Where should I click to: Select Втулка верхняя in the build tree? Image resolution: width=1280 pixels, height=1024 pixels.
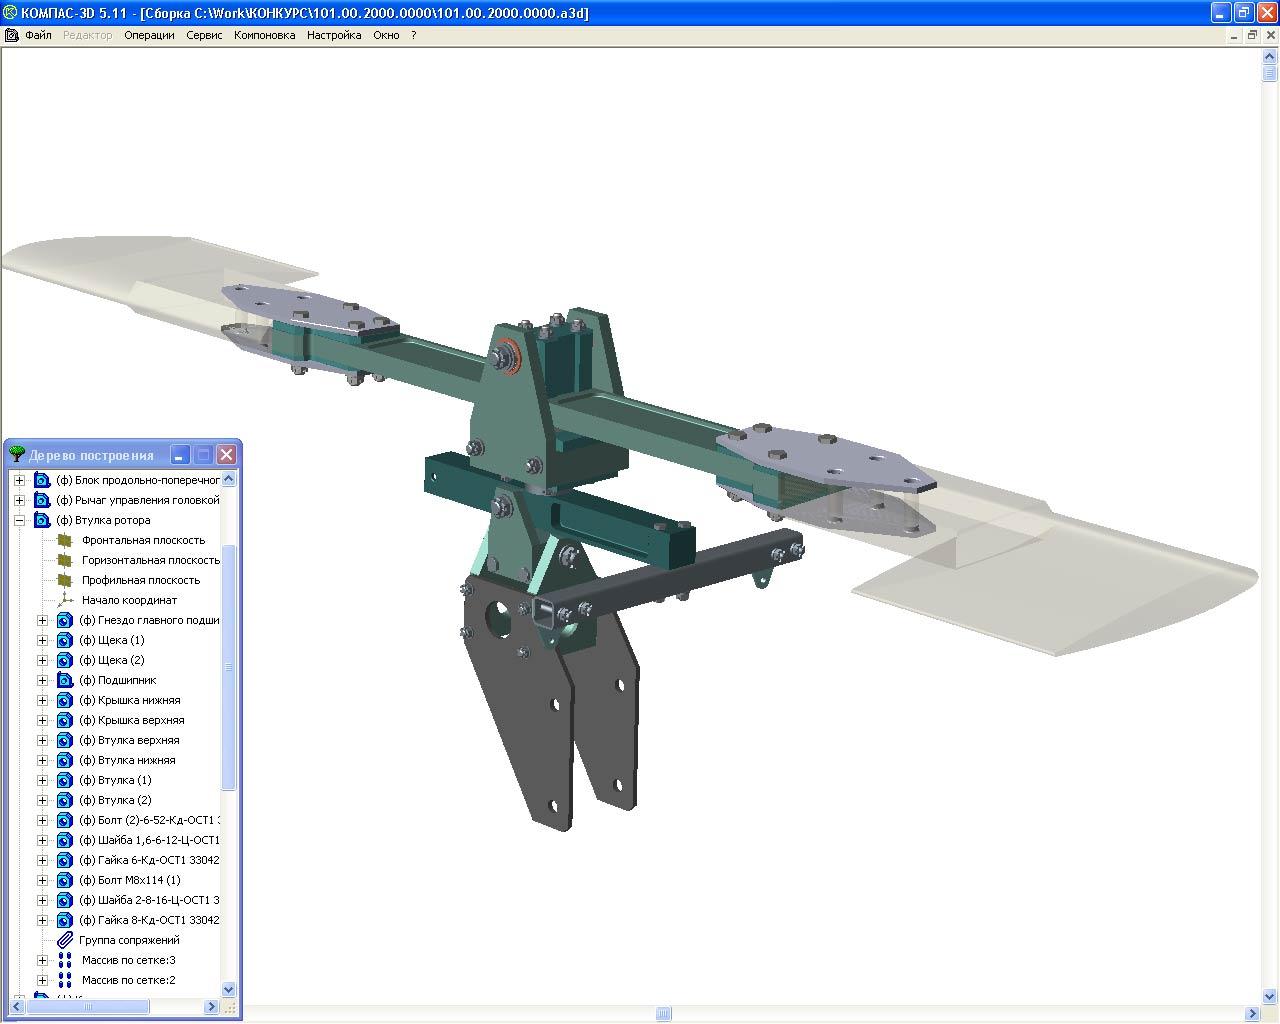coord(138,740)
